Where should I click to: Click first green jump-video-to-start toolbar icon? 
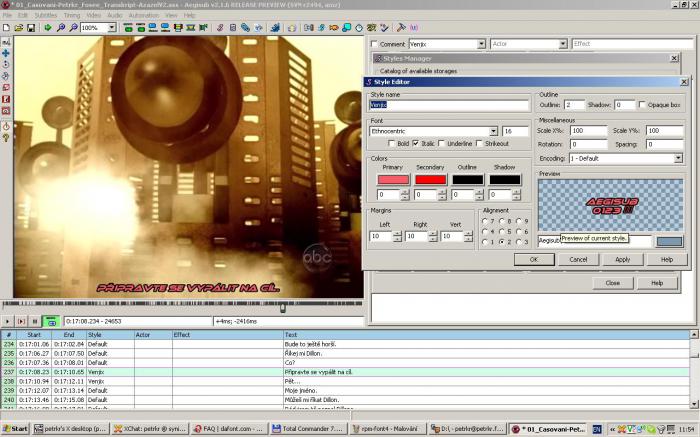click(x=128, y=28)
